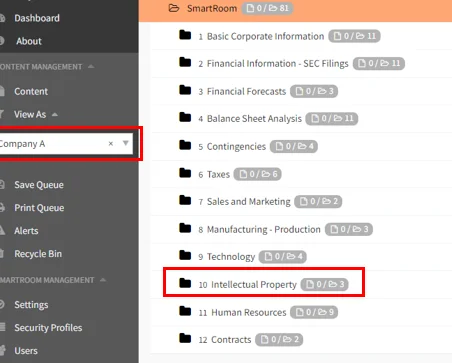
Task: Click the SmartRoom 0/81 count badge
Action: (267, 8)
